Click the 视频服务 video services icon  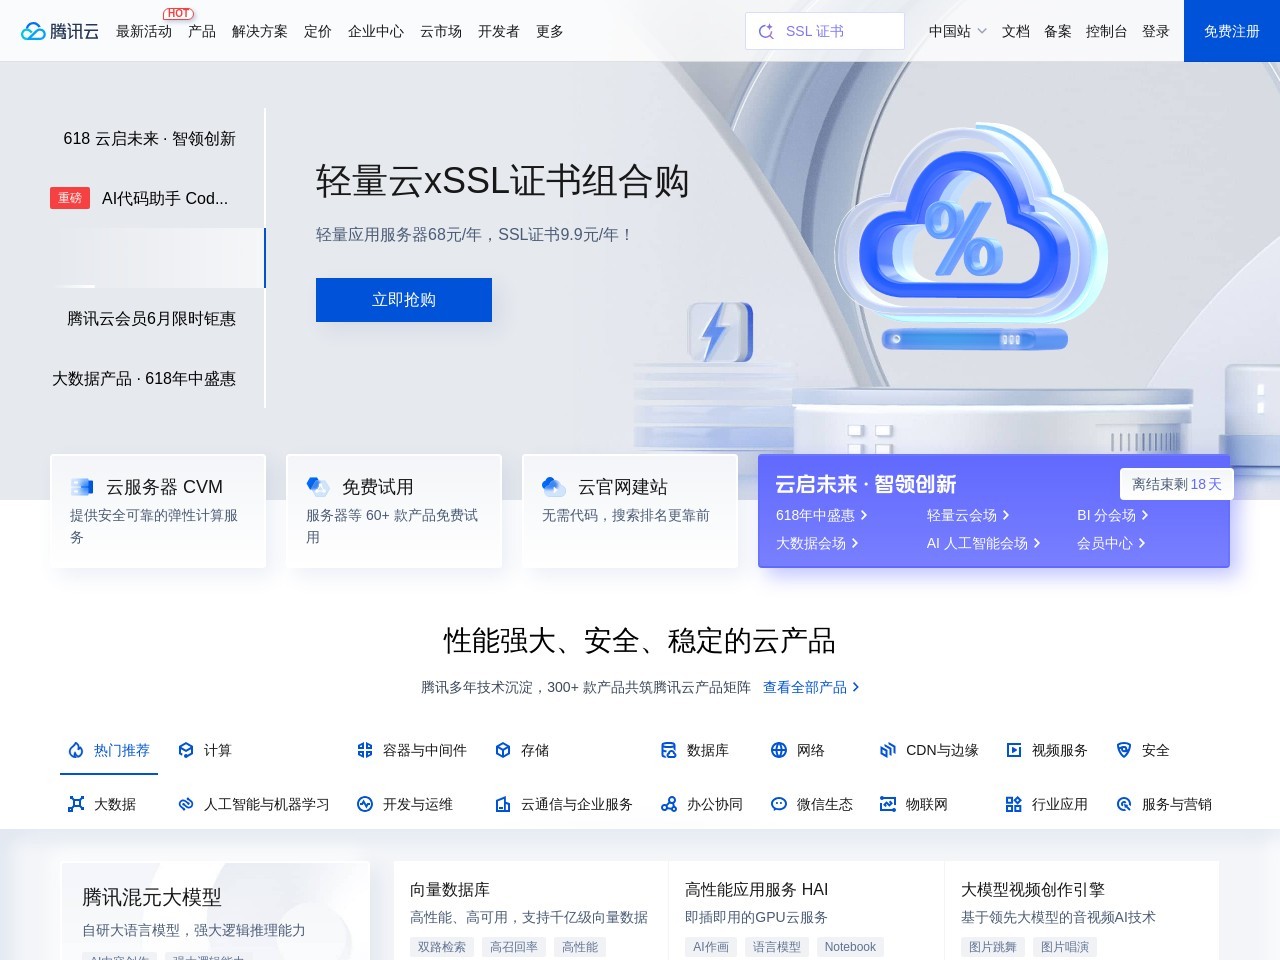click(x=1014, y=750)
